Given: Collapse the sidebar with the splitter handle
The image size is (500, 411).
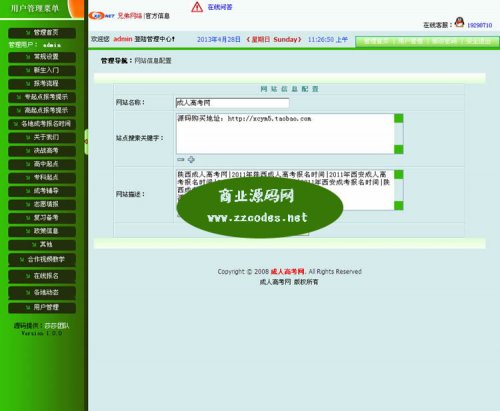Looking at the screenshot, I should (x=86, y=142).
